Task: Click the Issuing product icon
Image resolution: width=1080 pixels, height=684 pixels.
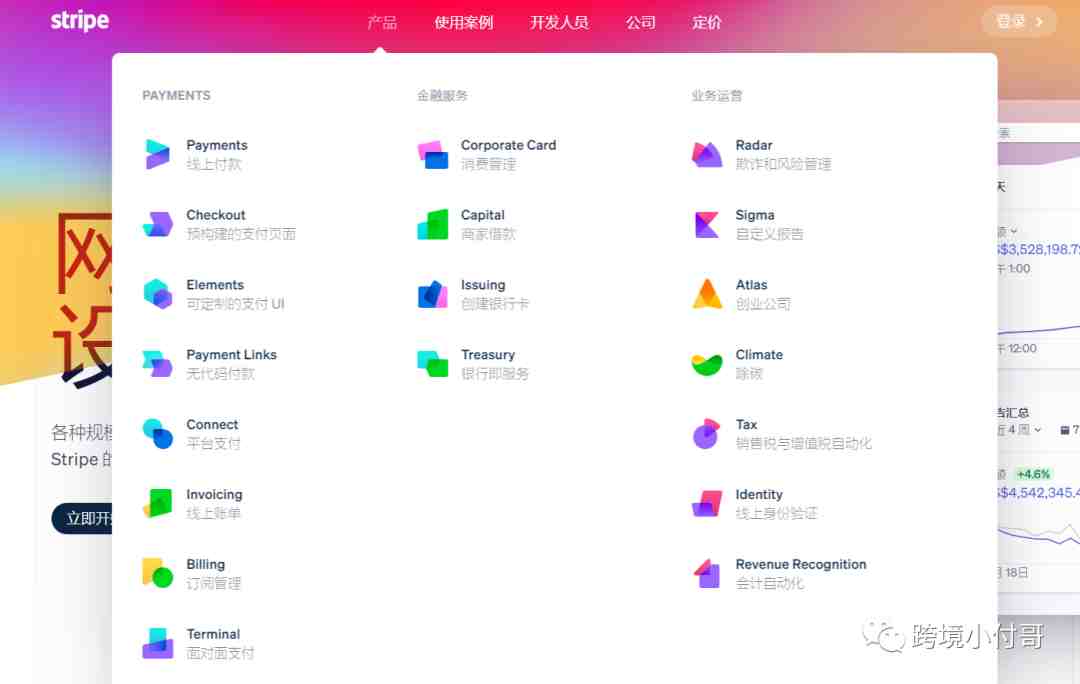Action: (433, 294)
